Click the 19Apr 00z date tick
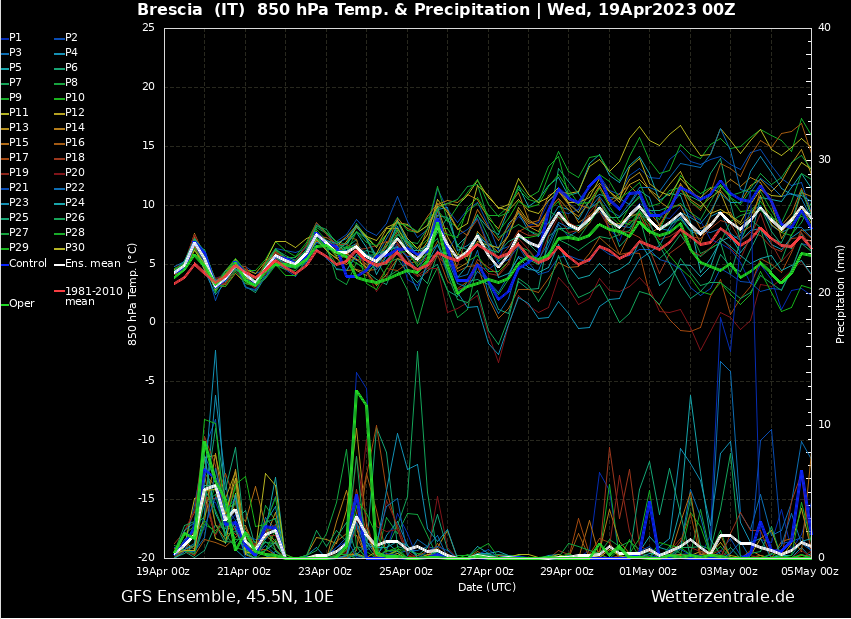This screenshot has width=851, height=619. [x=163, y=571]
